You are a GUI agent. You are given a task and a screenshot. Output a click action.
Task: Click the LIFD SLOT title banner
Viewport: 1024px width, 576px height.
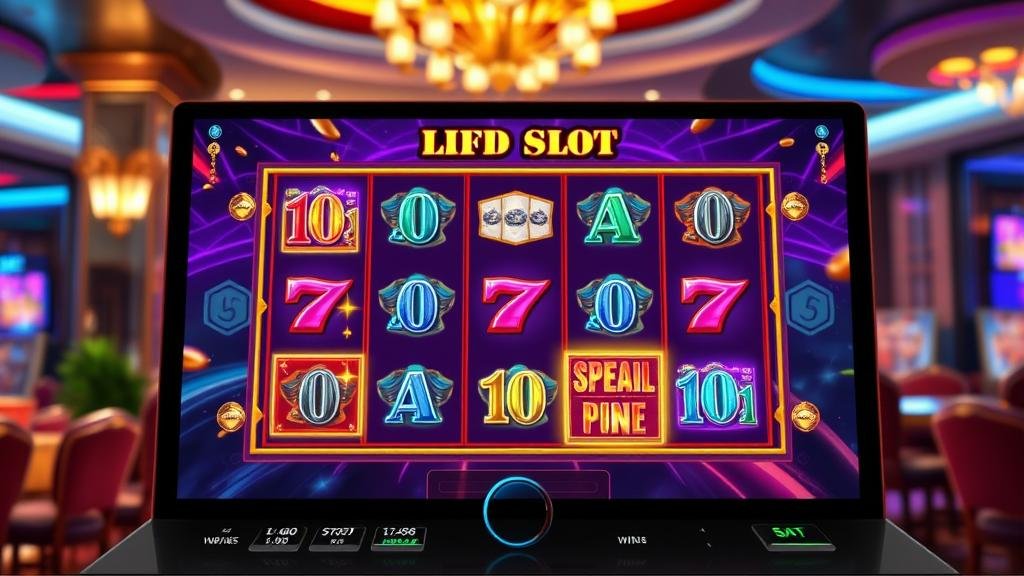click(519, 142)
